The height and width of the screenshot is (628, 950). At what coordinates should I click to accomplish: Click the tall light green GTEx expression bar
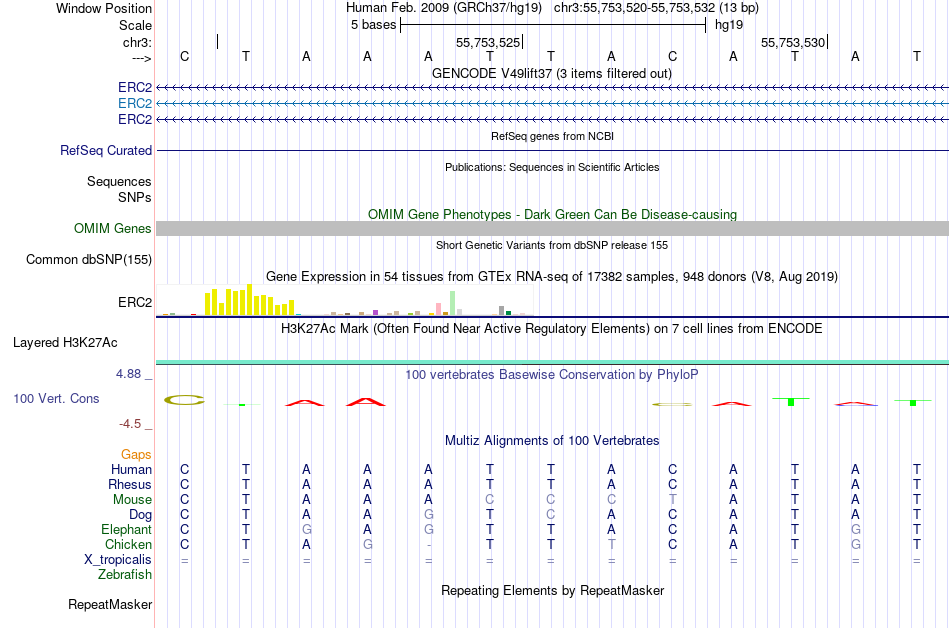pyautogui.click(x=453, y=303)
